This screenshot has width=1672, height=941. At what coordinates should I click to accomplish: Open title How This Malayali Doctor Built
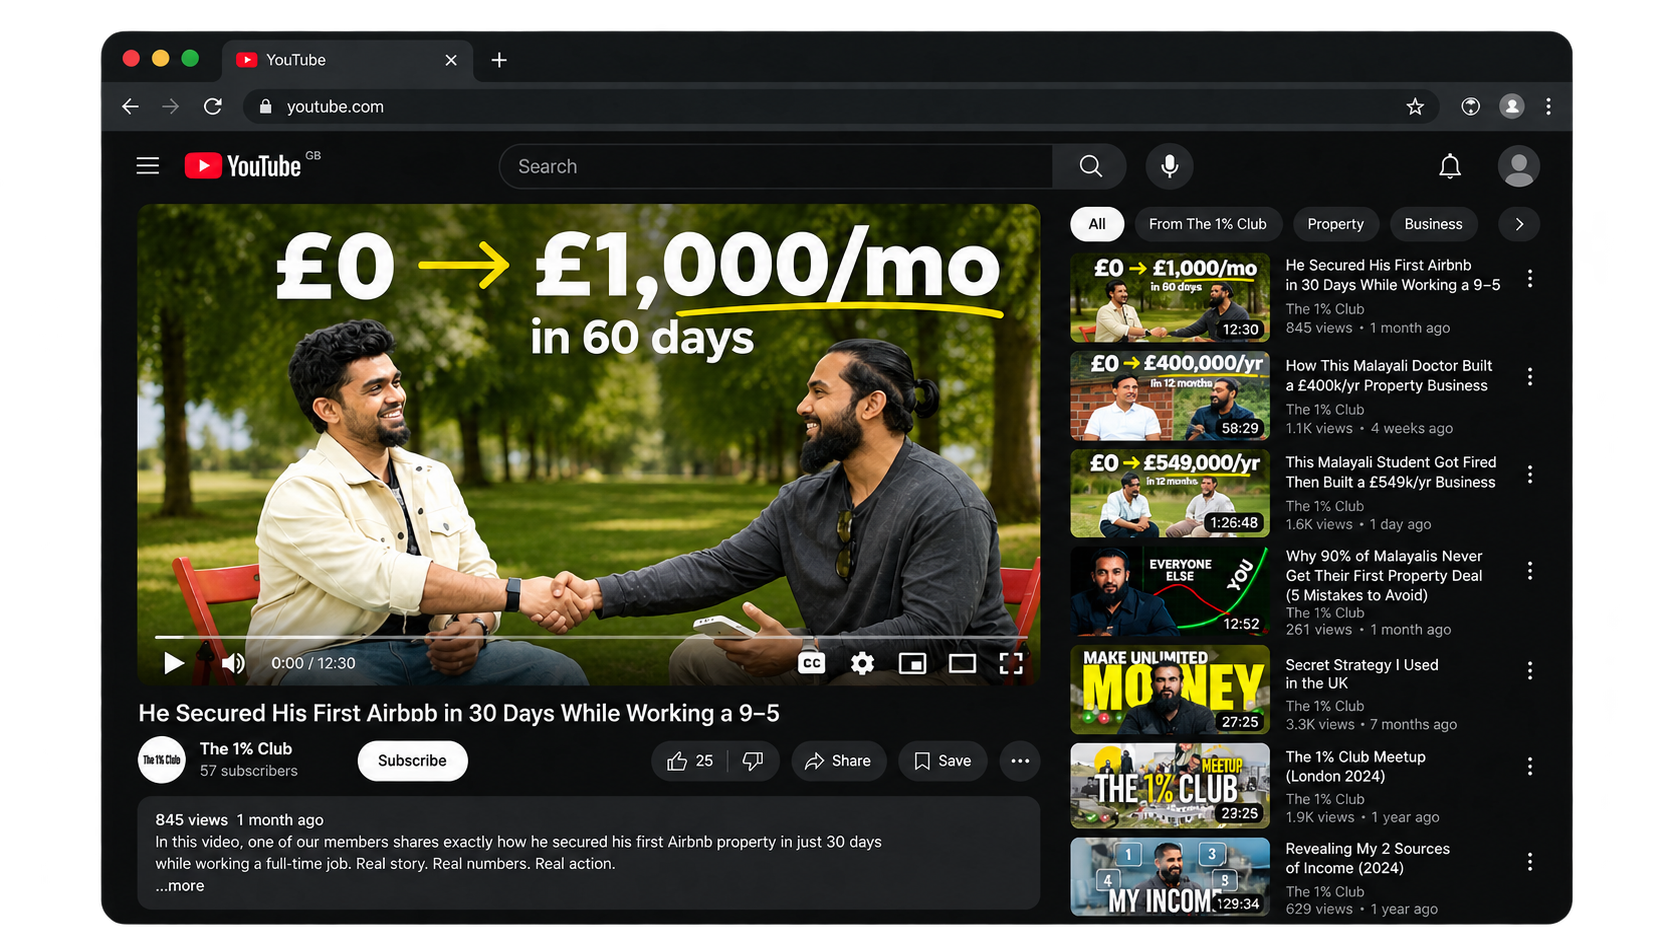pyautogui.click(x=1388, y=376)
